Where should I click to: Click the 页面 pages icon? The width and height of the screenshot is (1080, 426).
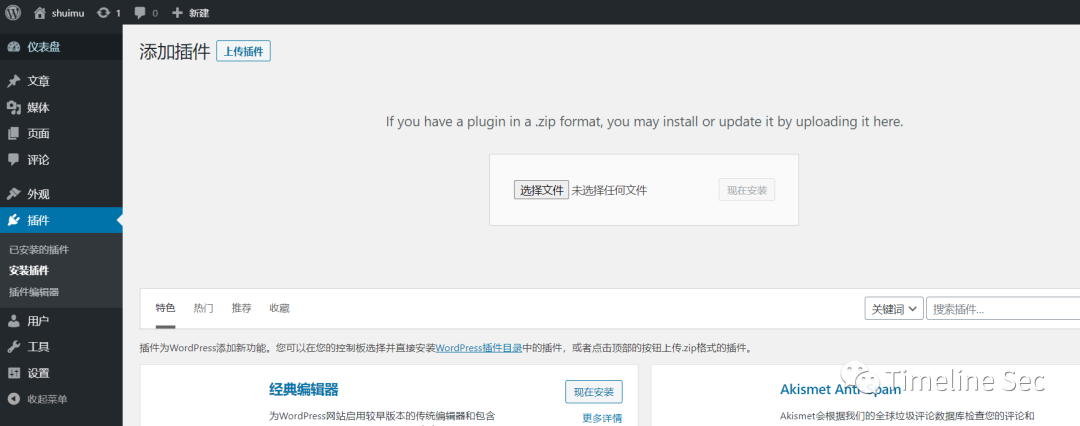pyautogui.click(x=13, y=134)
